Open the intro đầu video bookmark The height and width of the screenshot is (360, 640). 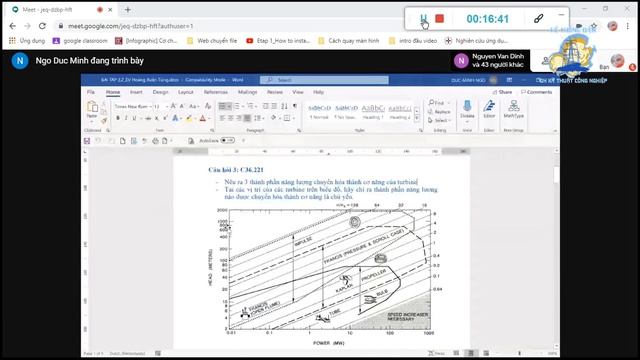pos(413,41)
